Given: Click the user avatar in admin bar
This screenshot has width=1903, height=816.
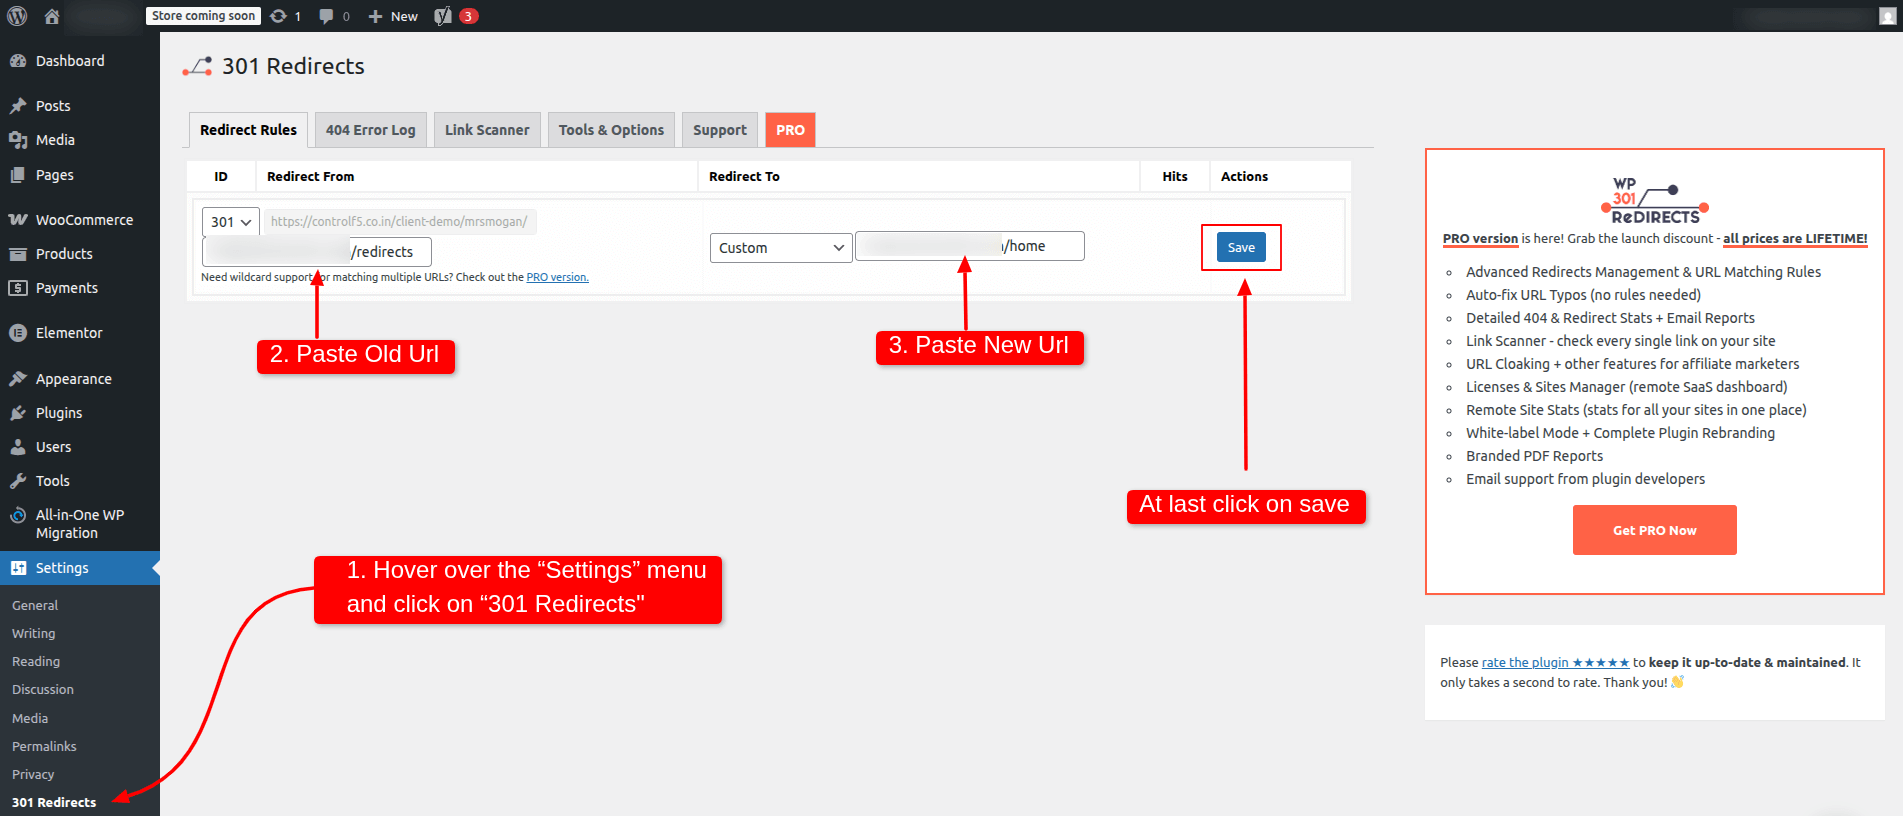Looking at the screenshot, I should [1888, 16].
